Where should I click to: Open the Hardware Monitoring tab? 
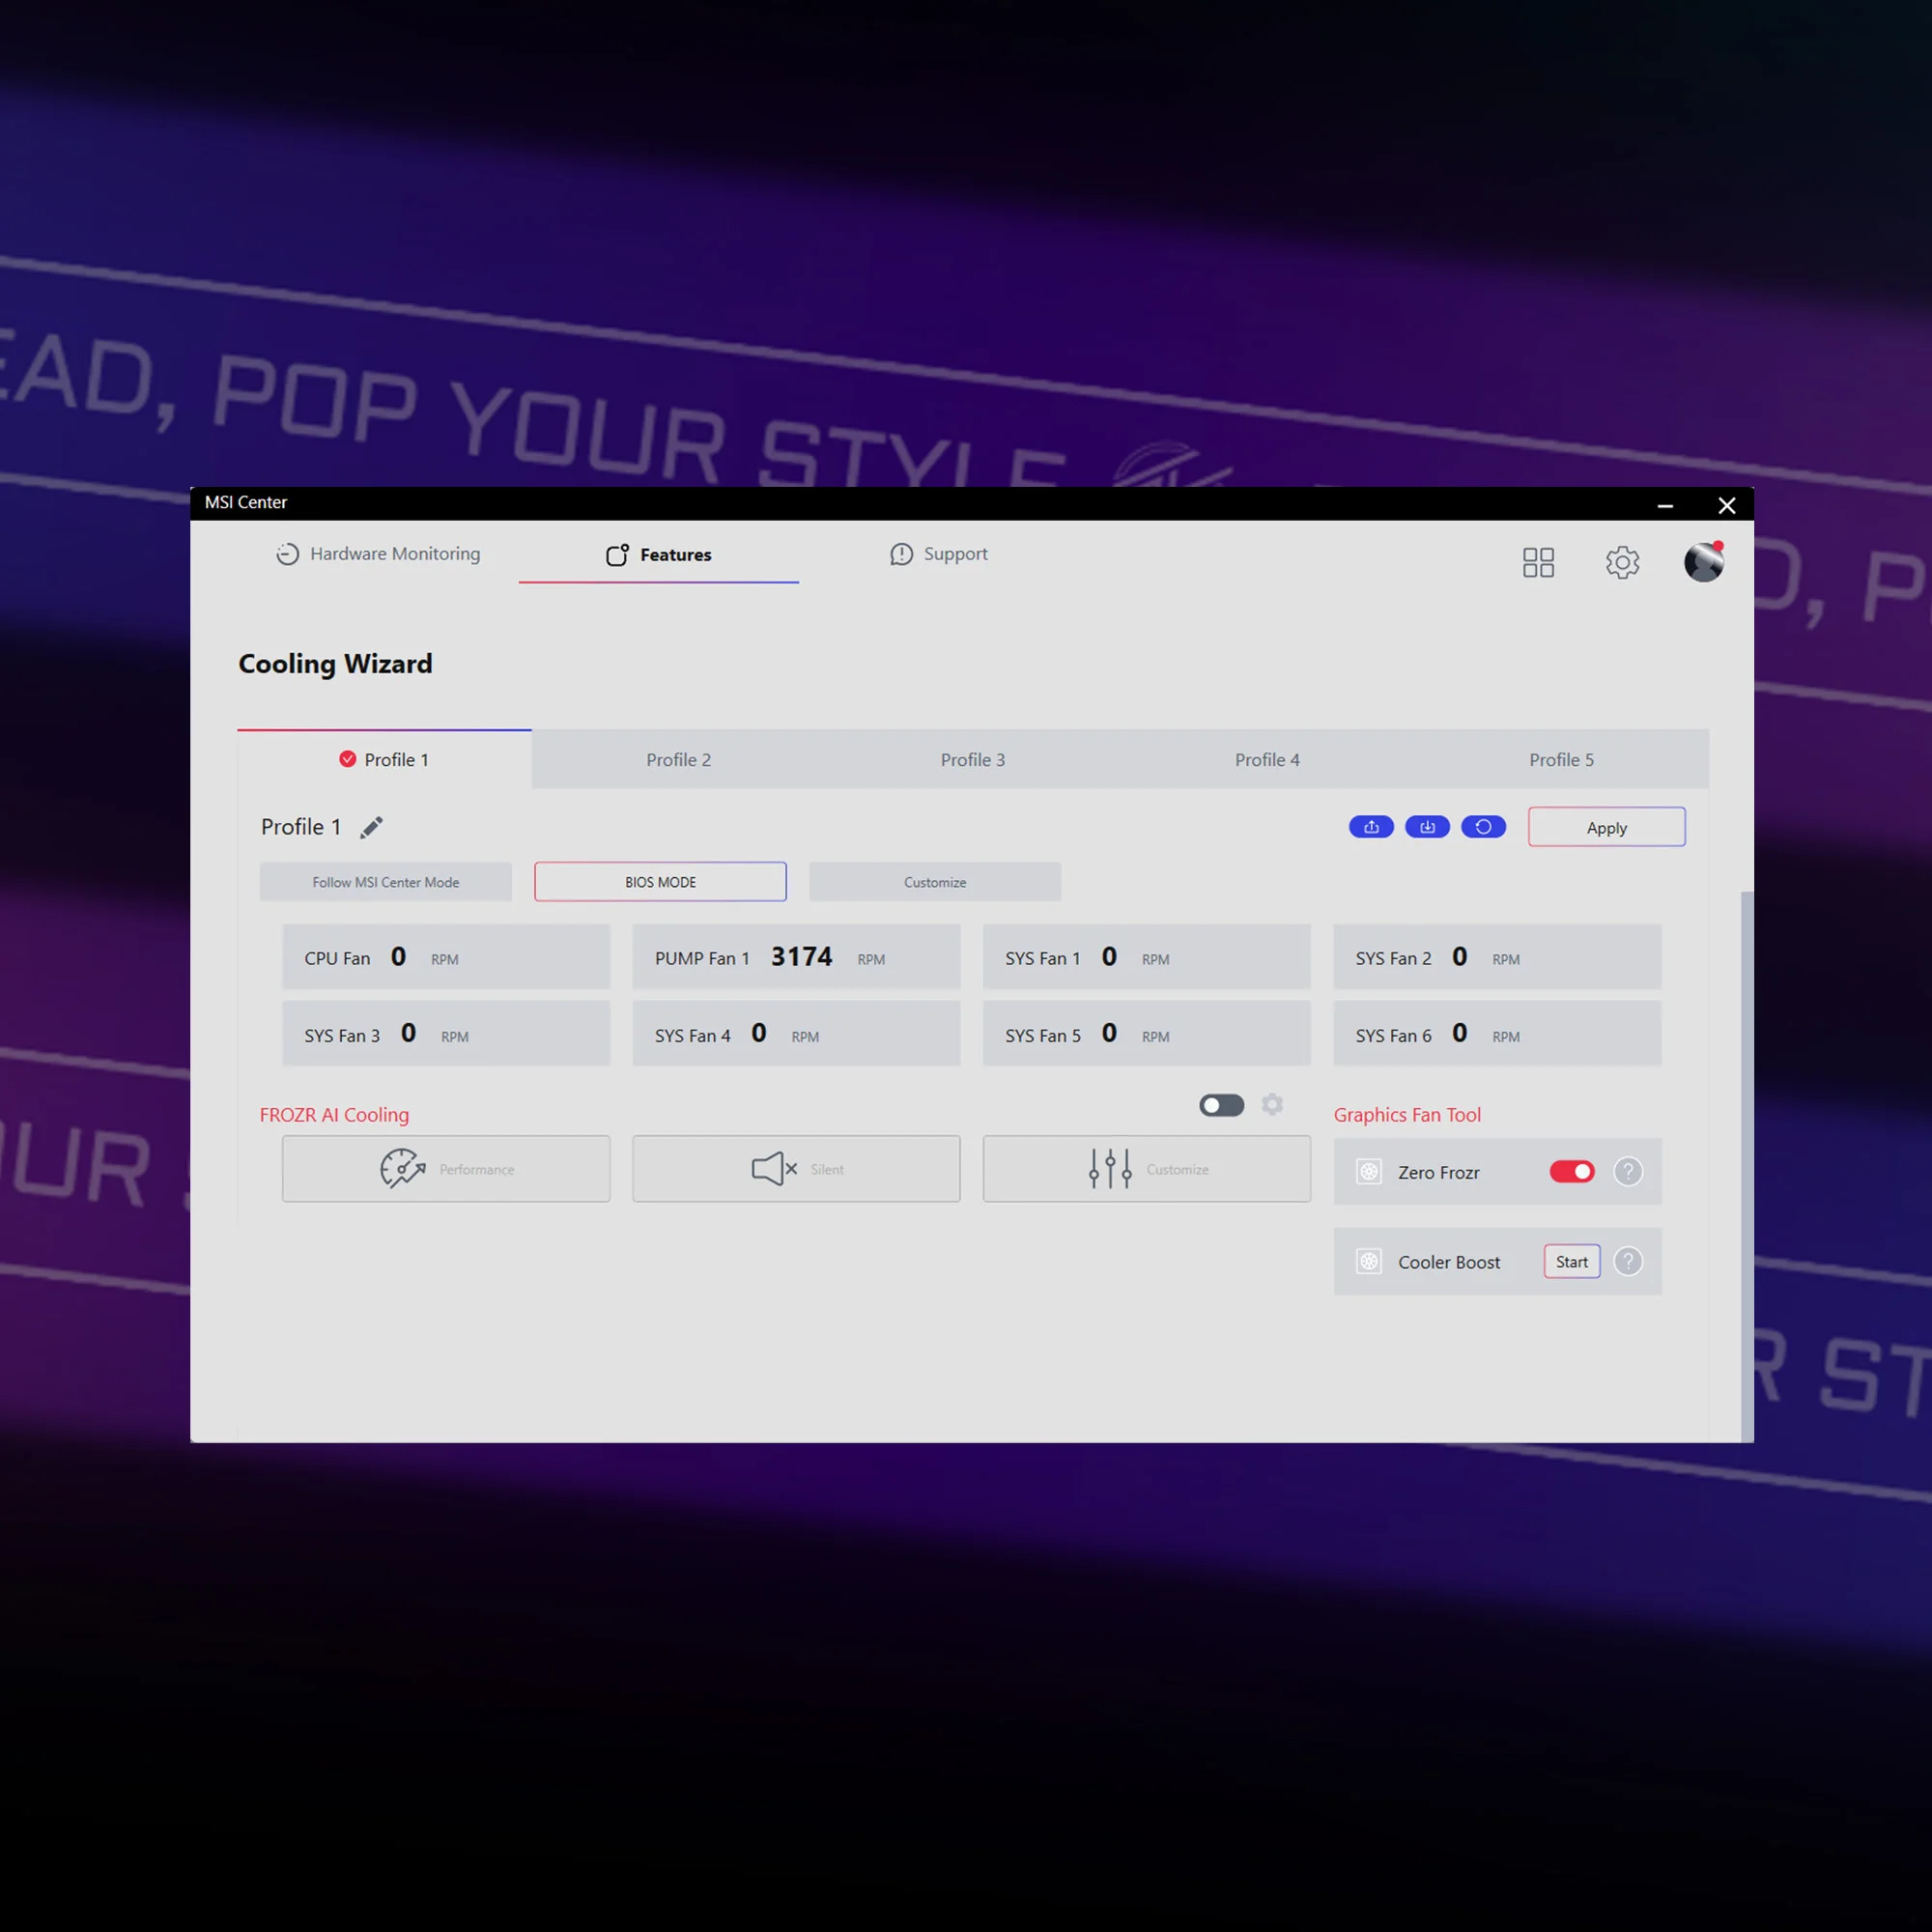tap(378, 554)
